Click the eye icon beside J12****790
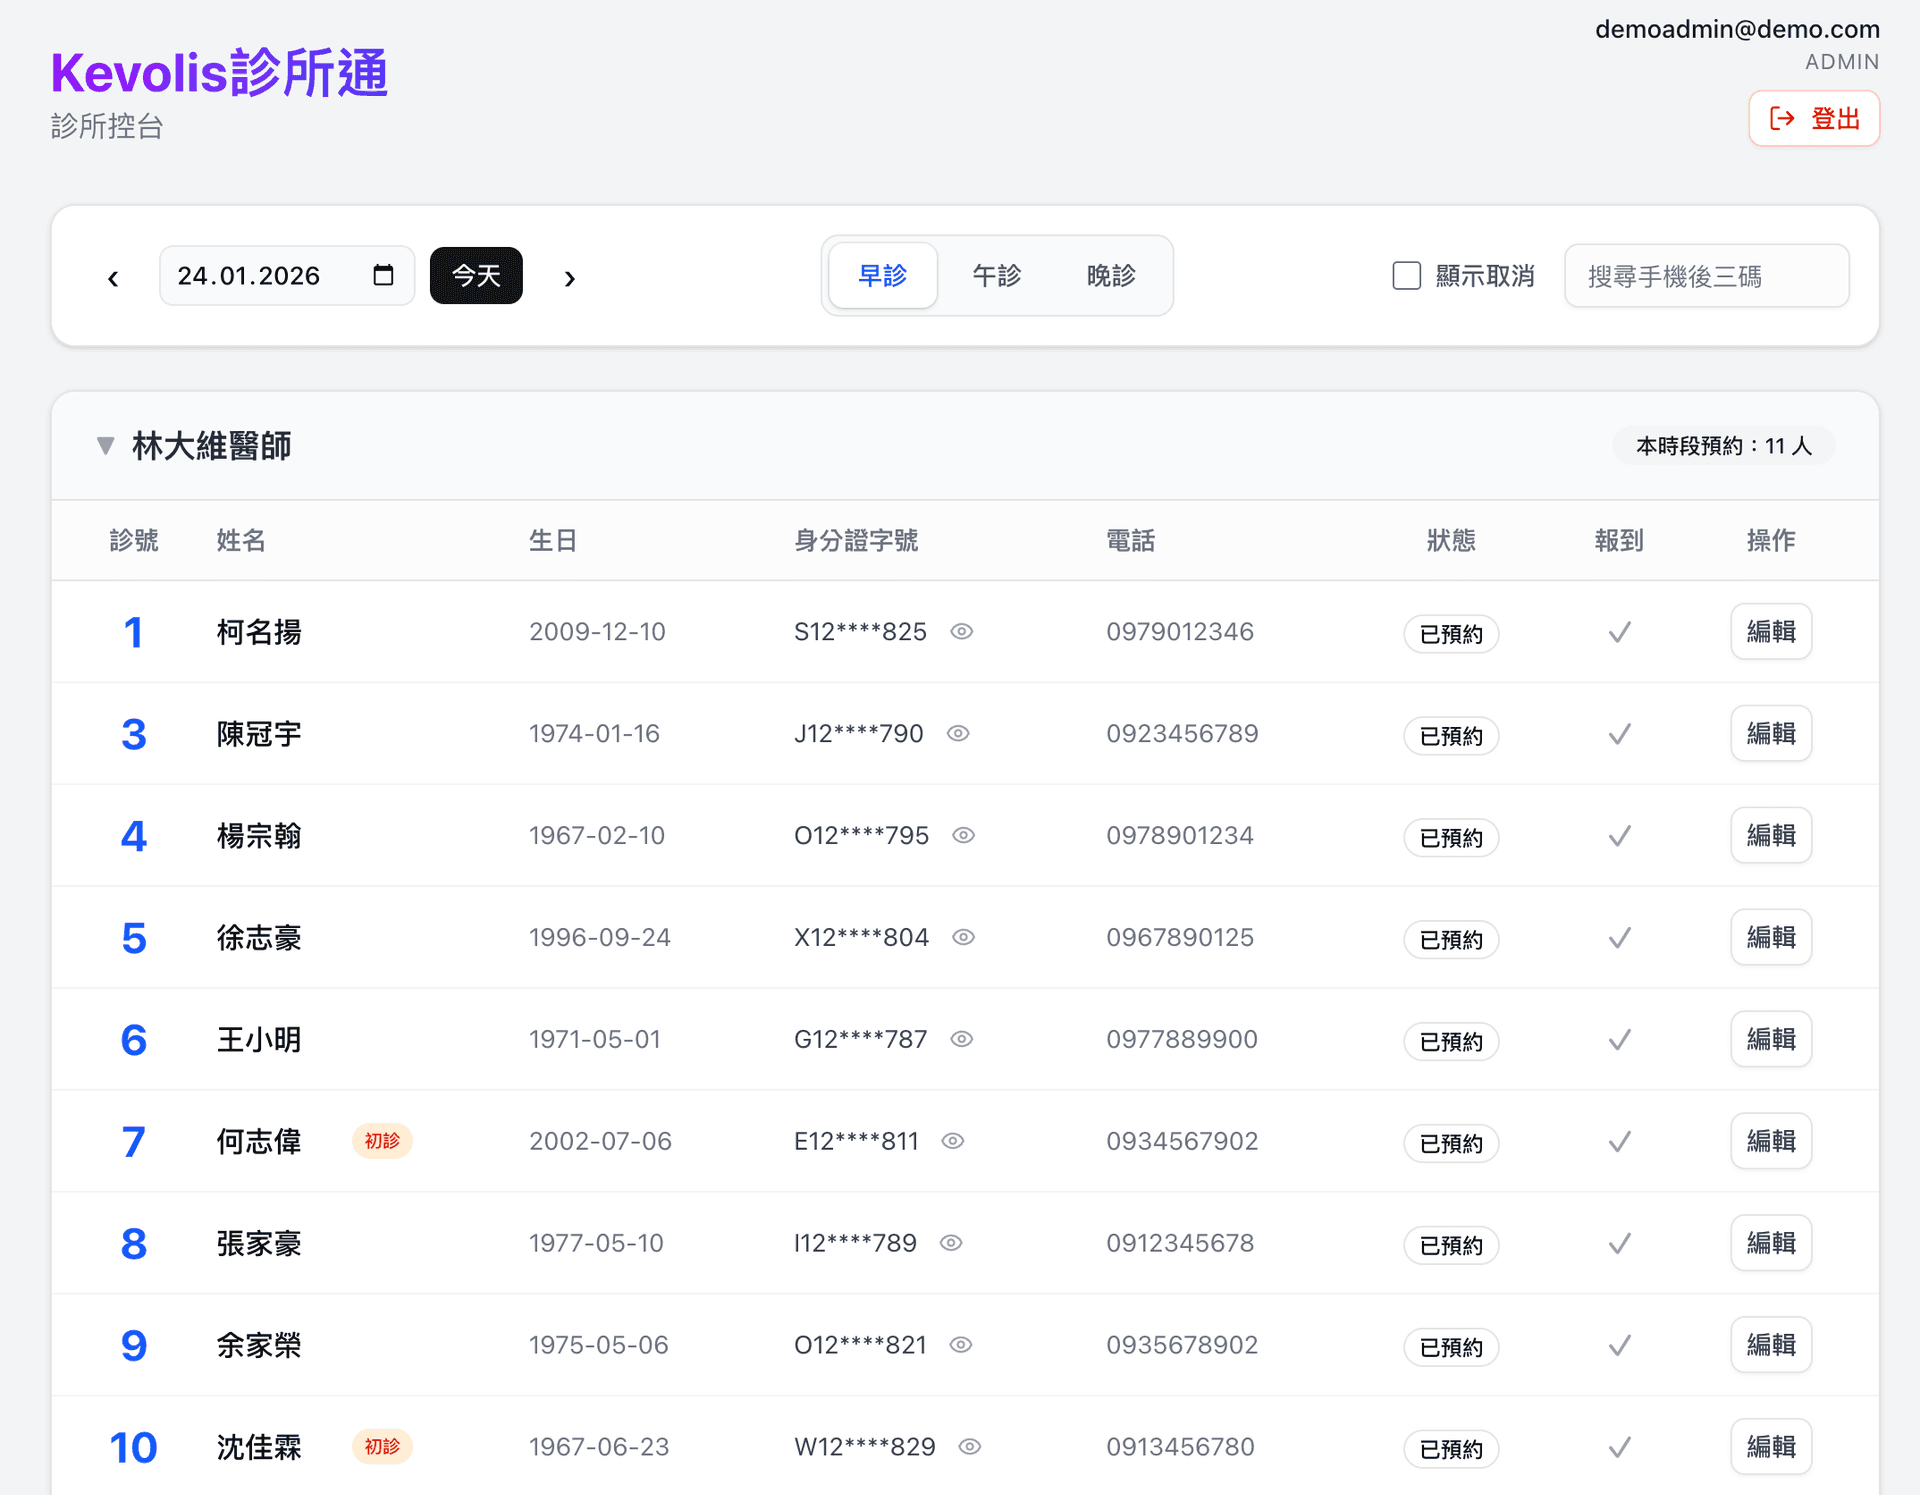1920x1495 pixels. [x=957, y=733]
